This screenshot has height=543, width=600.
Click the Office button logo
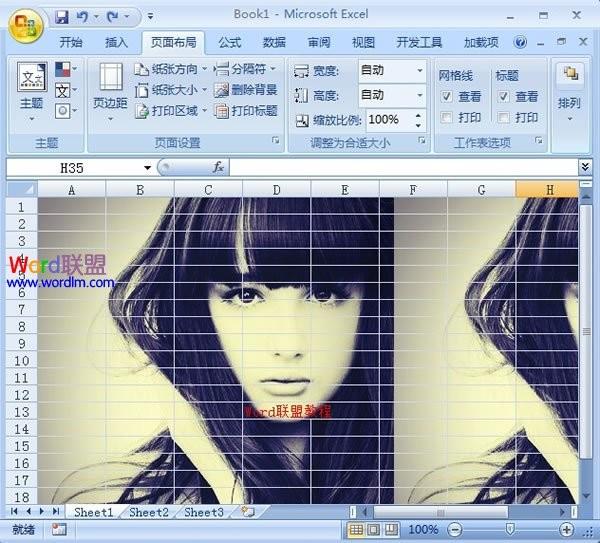(x=25, y=26)
